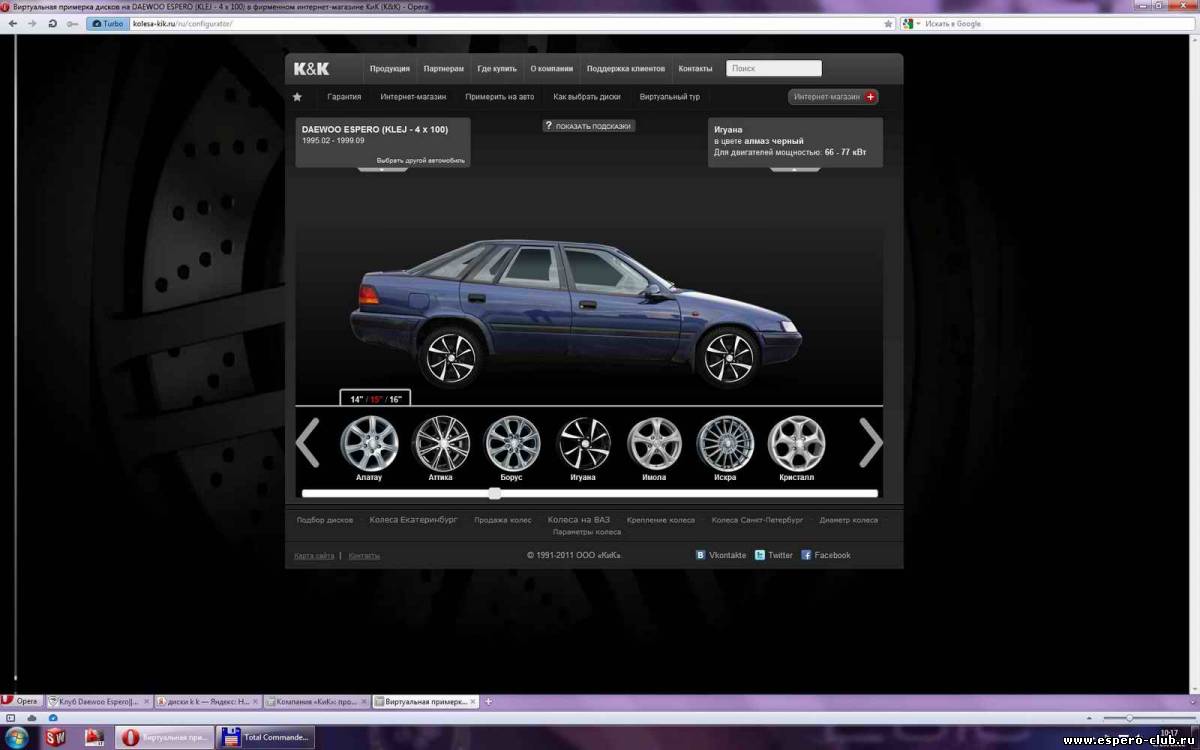Screen dimensions: 1200x750
Task: Go to previous wheels with left arrow
Action: click(x=308, y=443)
